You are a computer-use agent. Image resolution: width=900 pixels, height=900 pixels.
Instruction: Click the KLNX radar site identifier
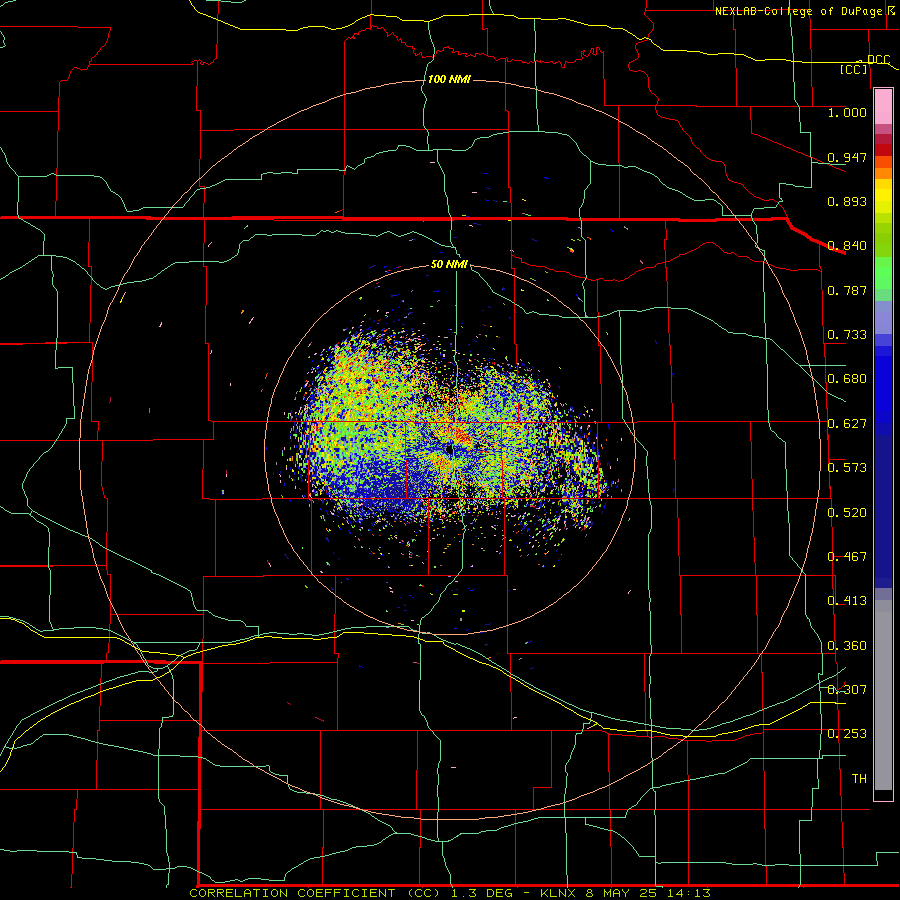point(559,893)
